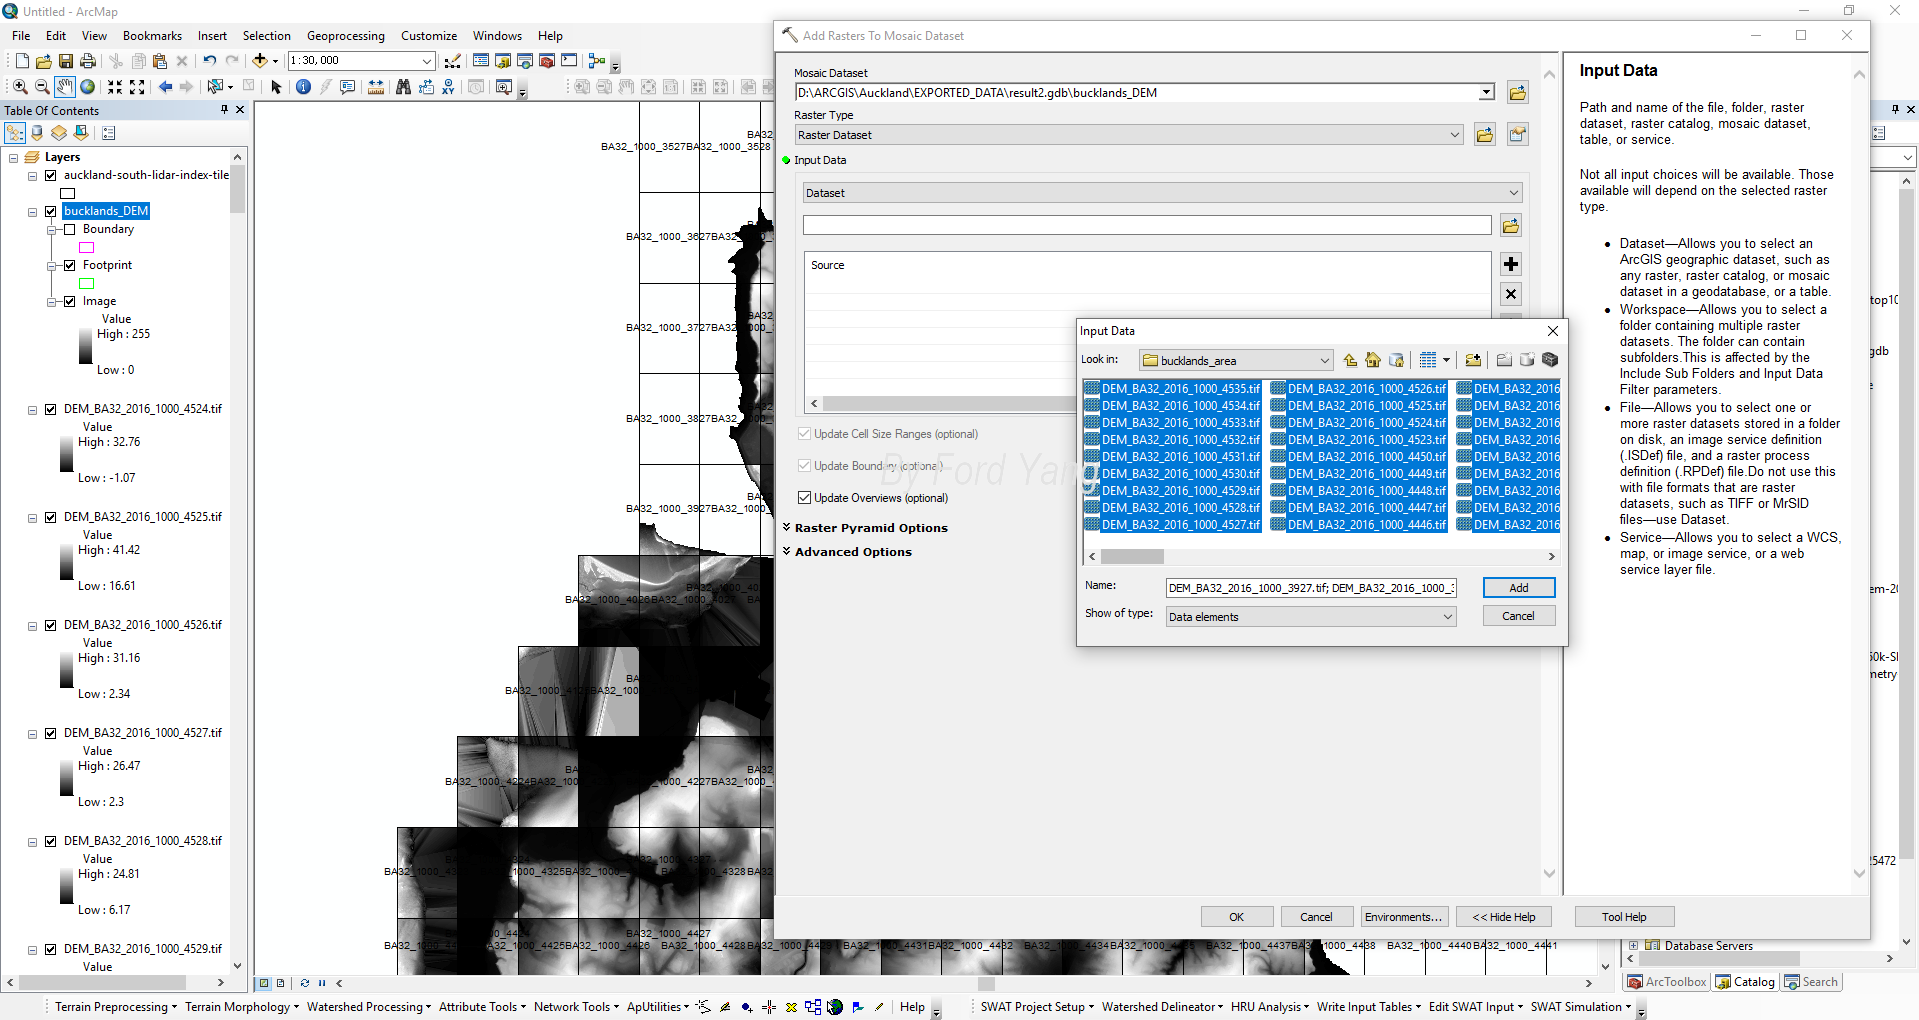Image resolution: width=1919 pixels, height=1020 pixels.
Task: Go up one level in Input Data dialog
Action: (1351, 360)
